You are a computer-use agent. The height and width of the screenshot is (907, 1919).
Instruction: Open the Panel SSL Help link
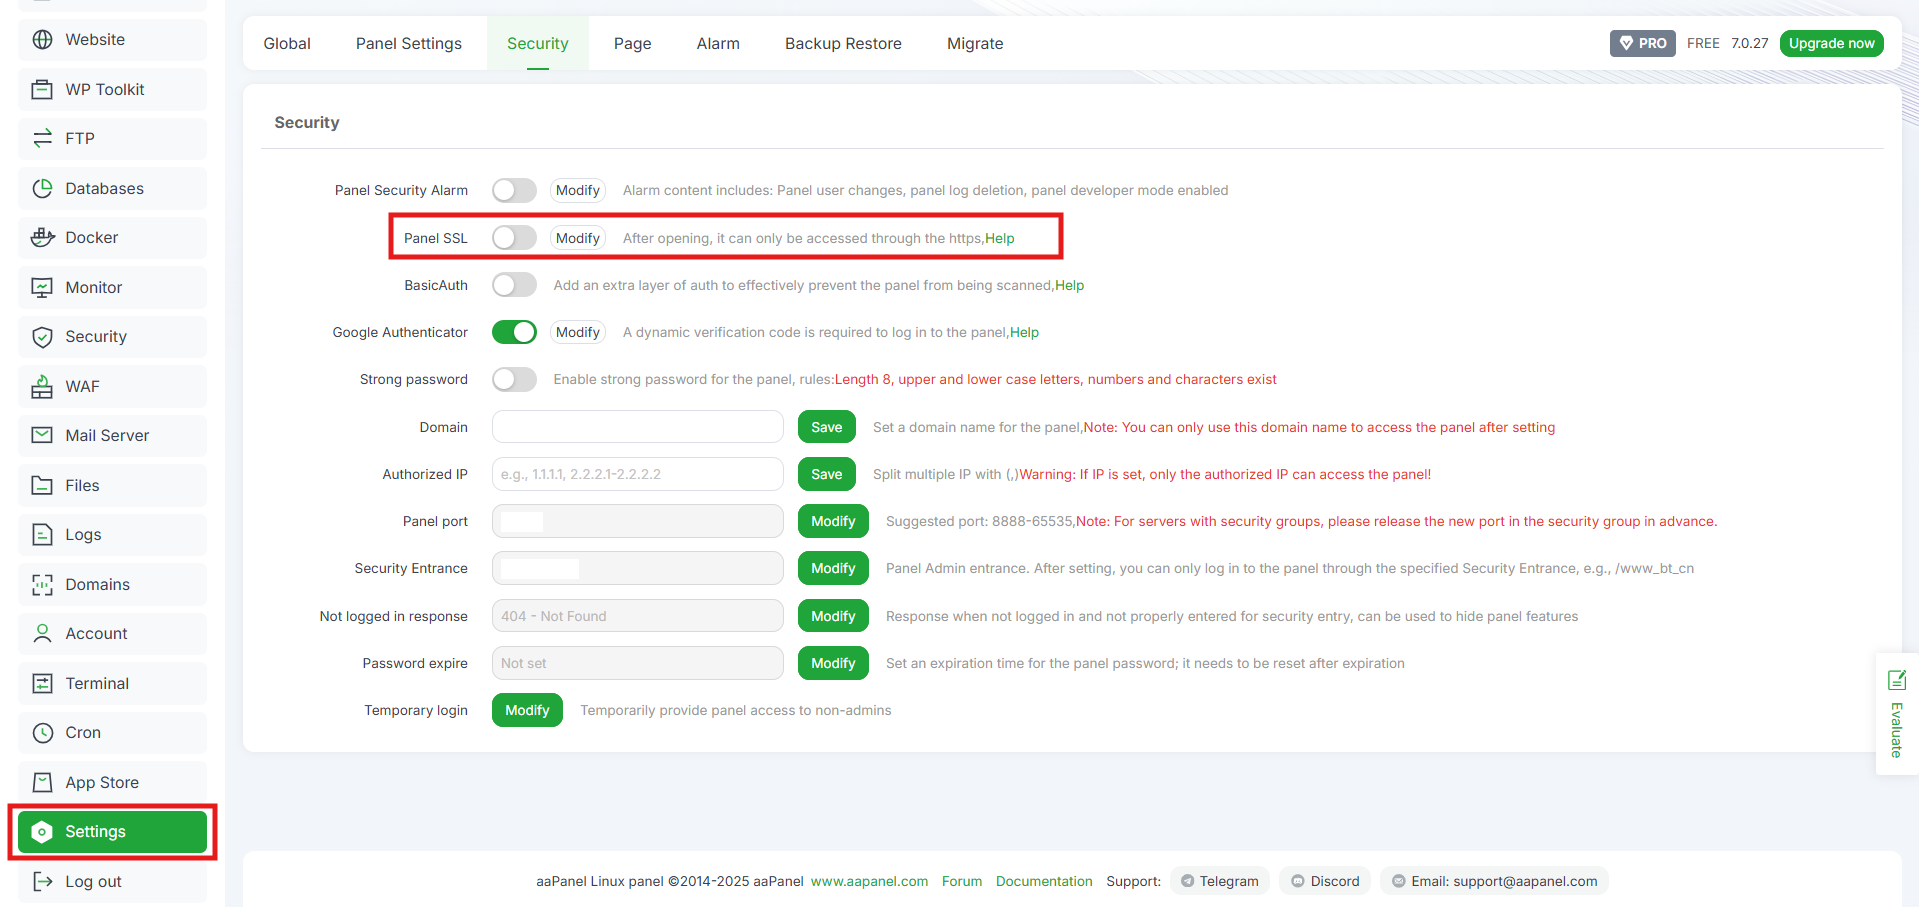[x=1000, y=238]
